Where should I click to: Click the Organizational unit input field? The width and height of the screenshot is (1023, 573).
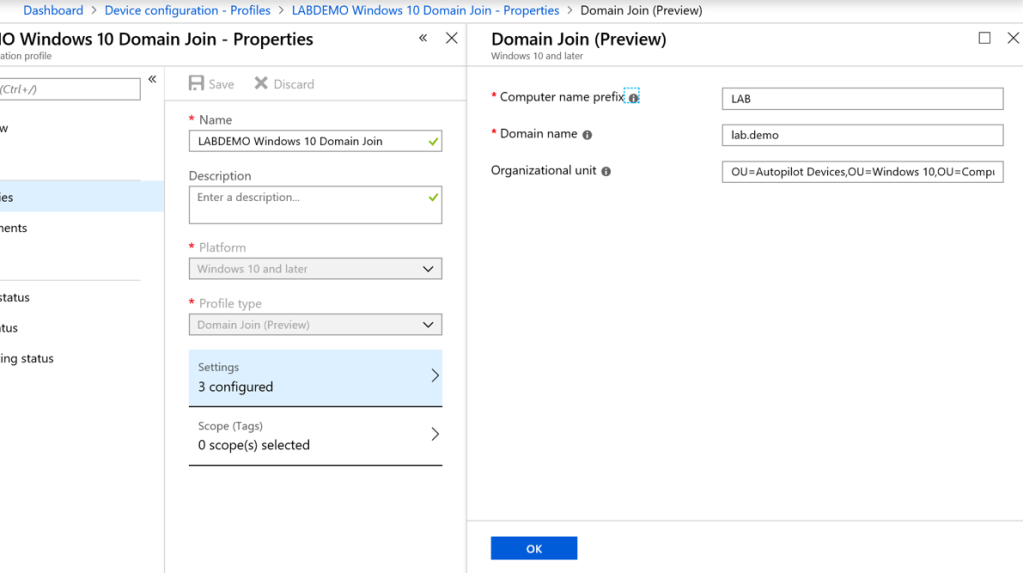pyautogui.click(x=862, y=172)
